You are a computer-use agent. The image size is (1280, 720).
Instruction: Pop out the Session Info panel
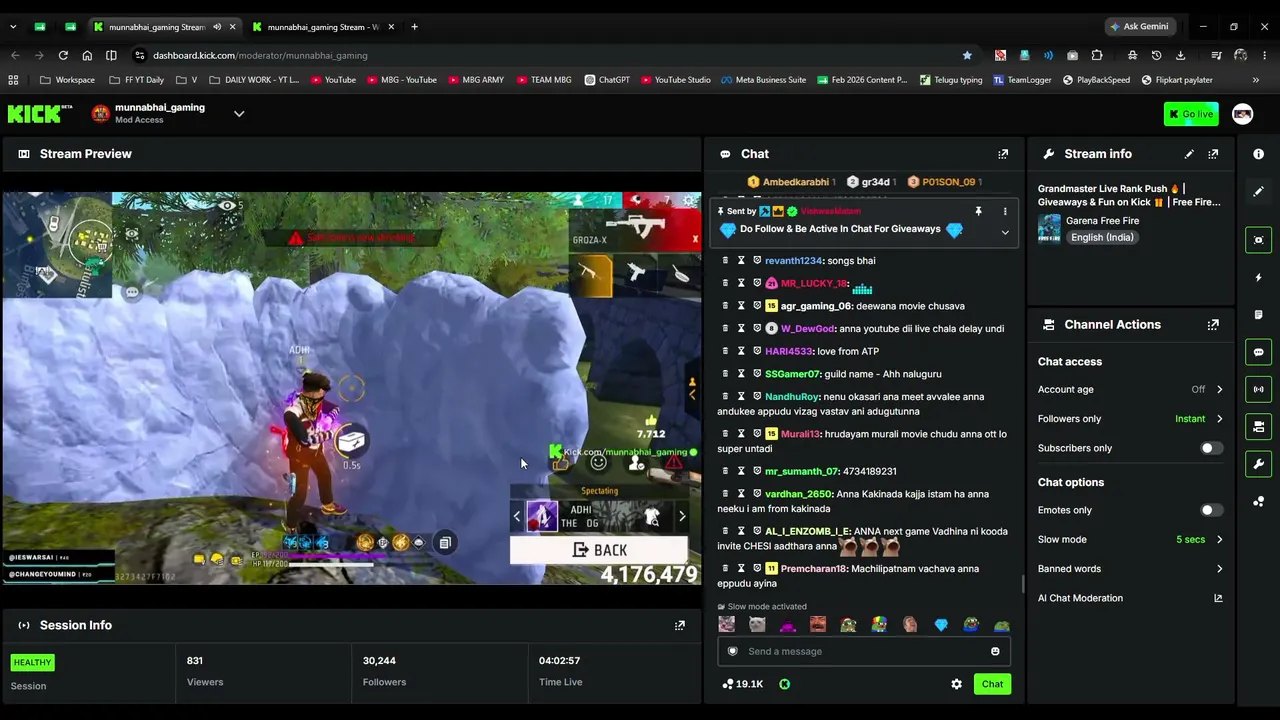[x=680, y=625]
